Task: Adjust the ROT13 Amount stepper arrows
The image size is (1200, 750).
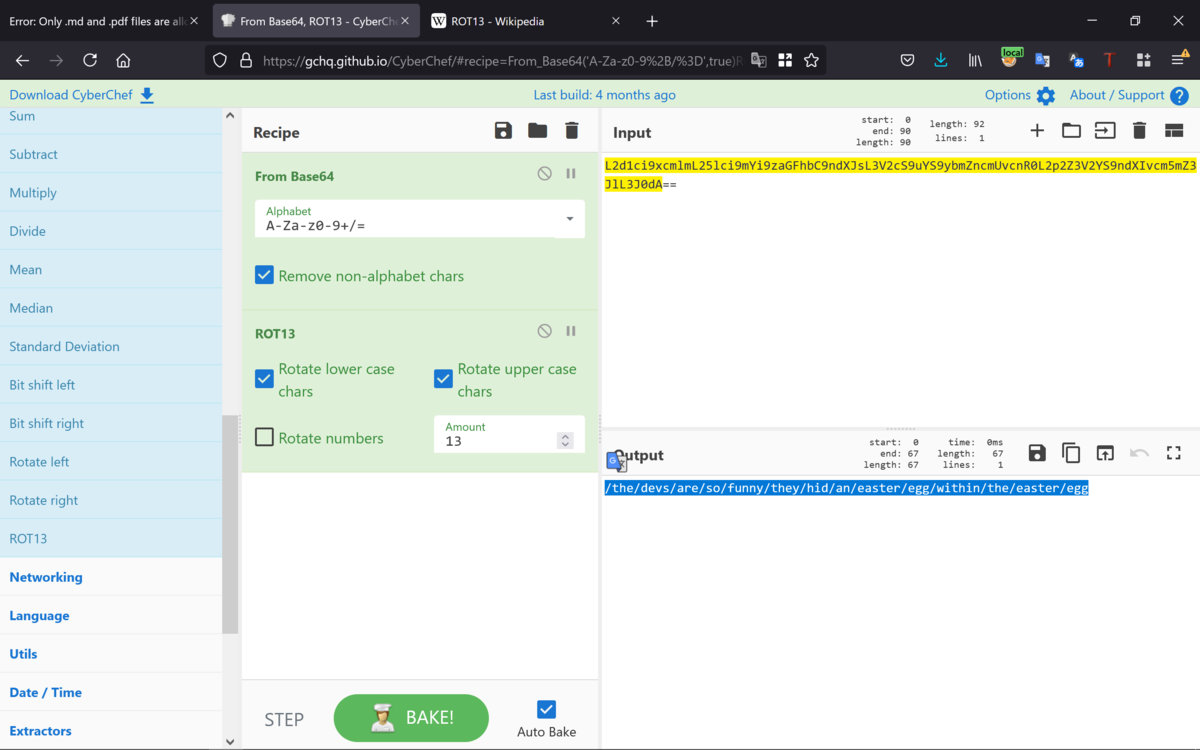Action: [565, 441]
